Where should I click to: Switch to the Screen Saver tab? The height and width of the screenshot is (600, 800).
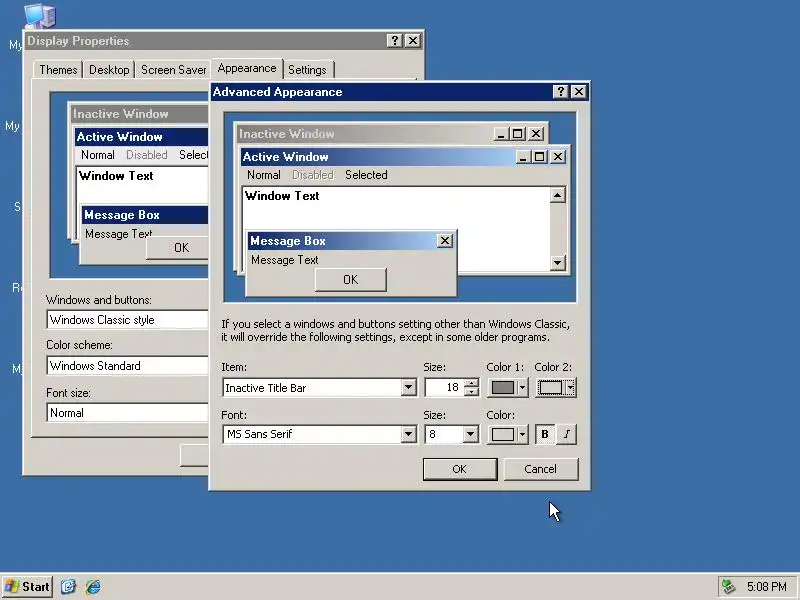click(x=173, y=70)
